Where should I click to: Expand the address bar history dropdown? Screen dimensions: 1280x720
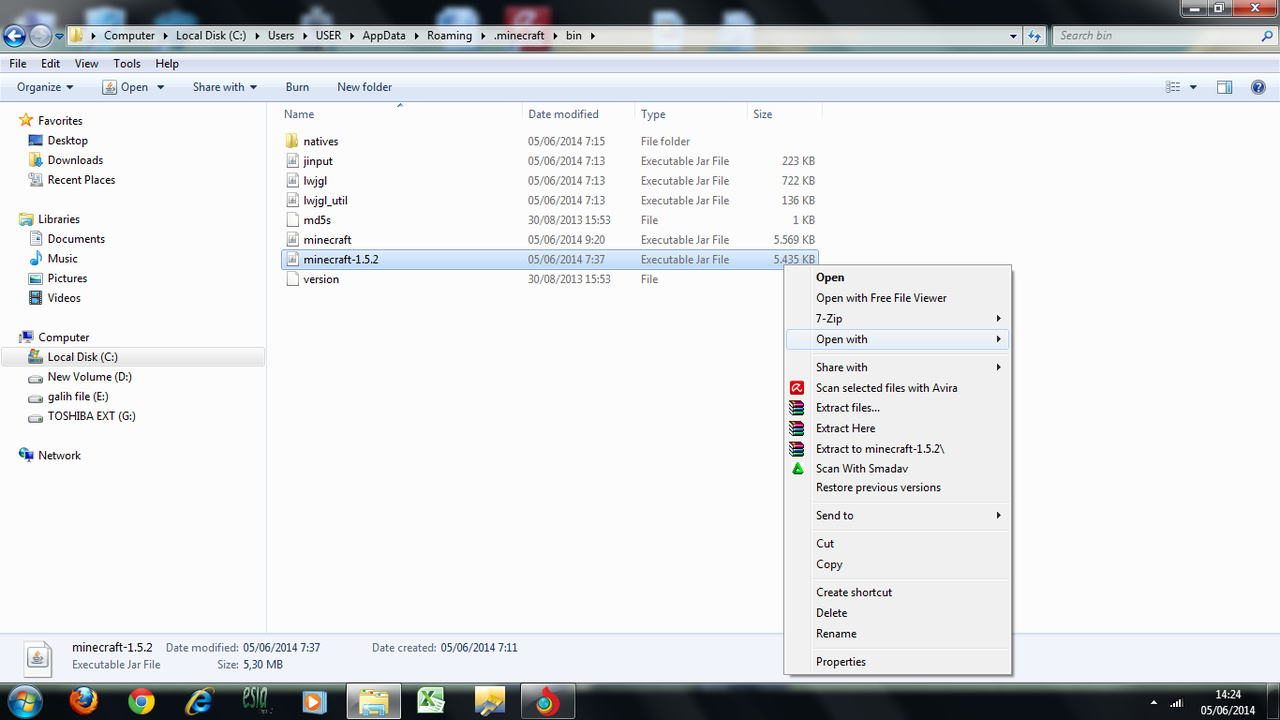[x=1014, y=36]
